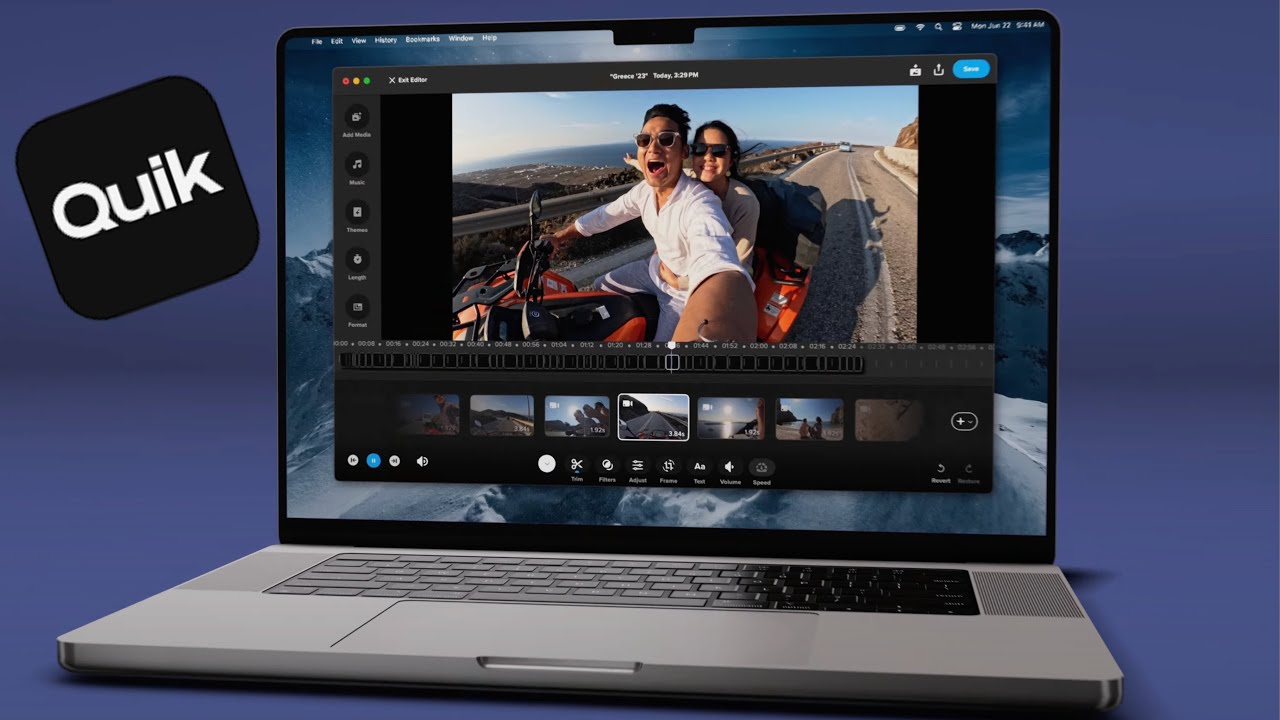Click Exit Editor
The height and width of the screenshot is (720, 1280).
pyautogui.click(x=408, y=80)
